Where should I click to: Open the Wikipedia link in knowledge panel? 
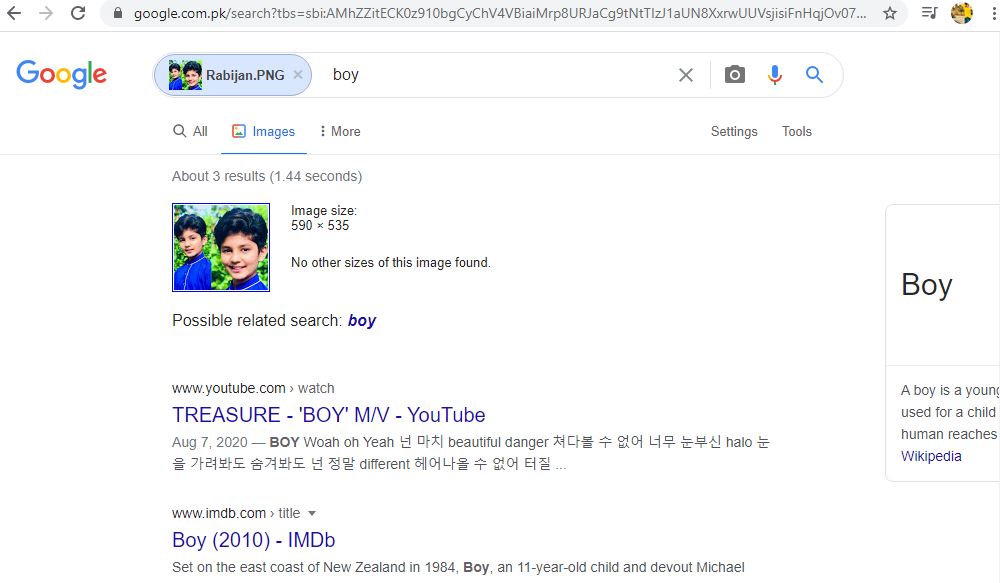pyautogui.click(x=930, y=456)
